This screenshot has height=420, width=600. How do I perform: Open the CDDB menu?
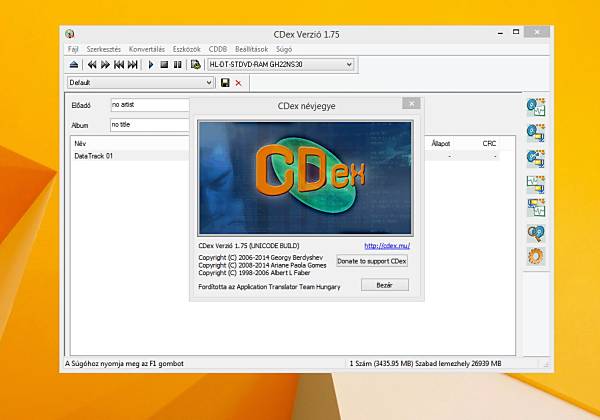pyautogui.click(x=218, y=49)
